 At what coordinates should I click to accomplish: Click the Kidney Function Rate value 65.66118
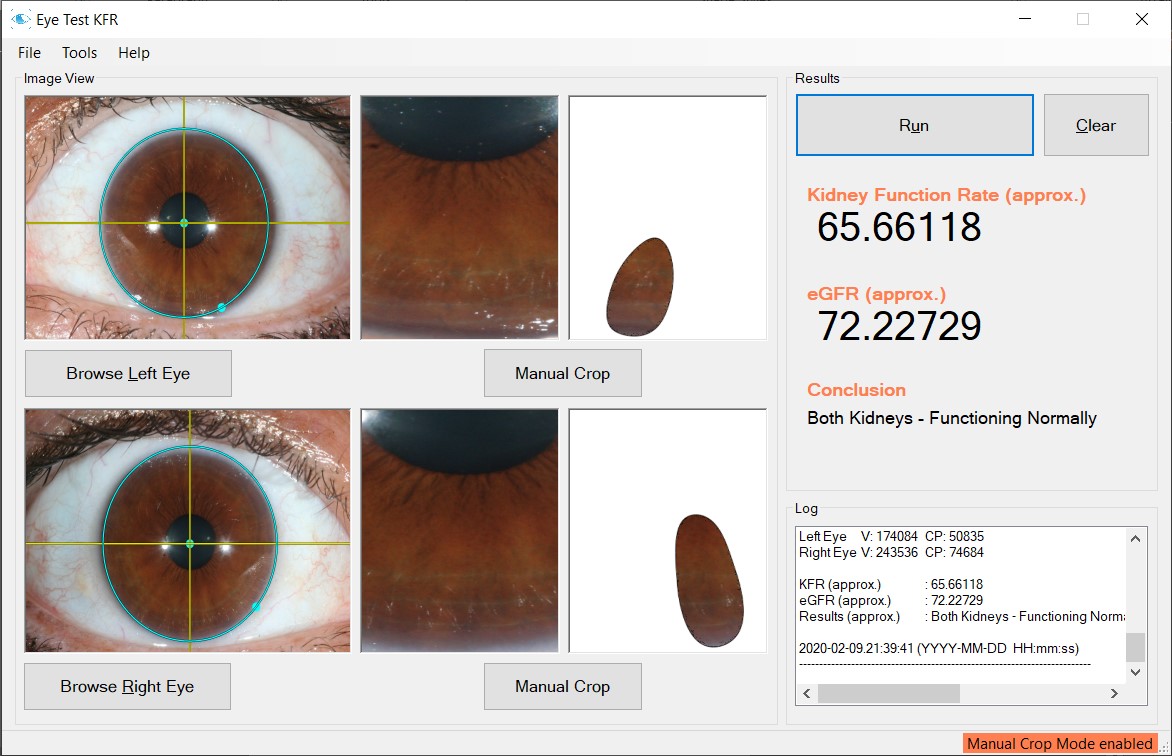click(899, 227)
